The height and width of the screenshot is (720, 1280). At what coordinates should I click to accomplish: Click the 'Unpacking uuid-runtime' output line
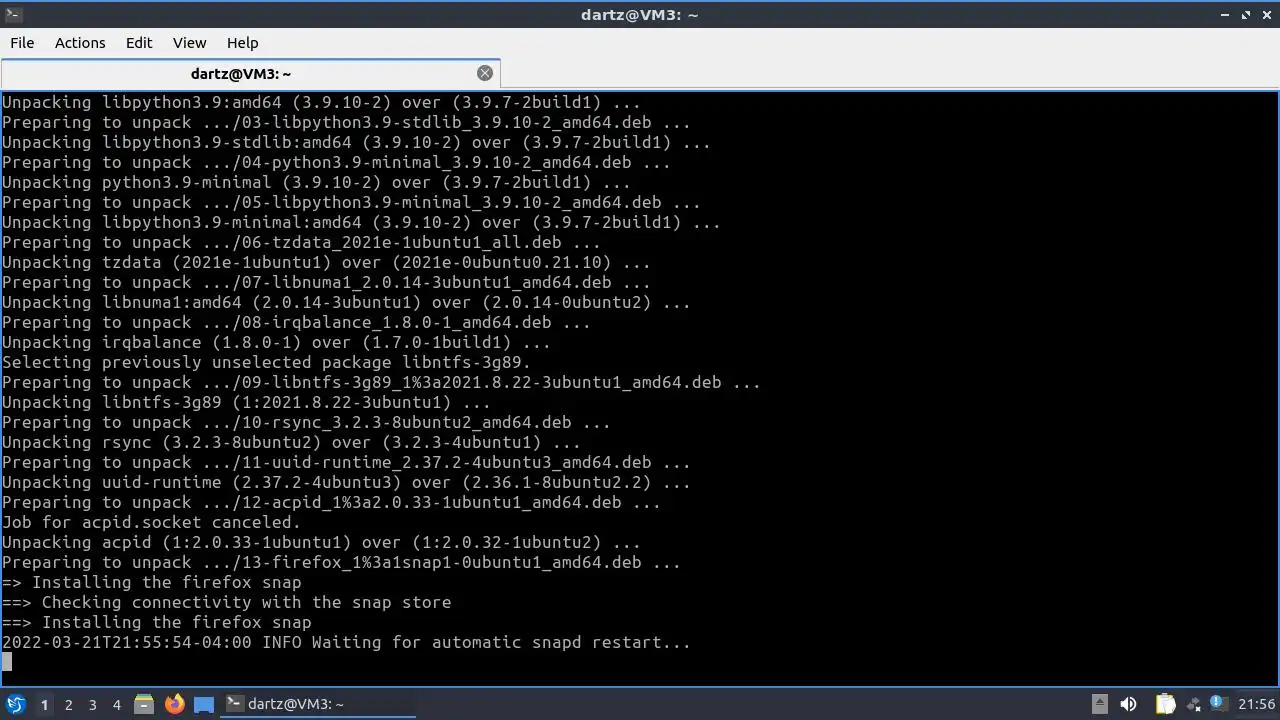(346, 482)
